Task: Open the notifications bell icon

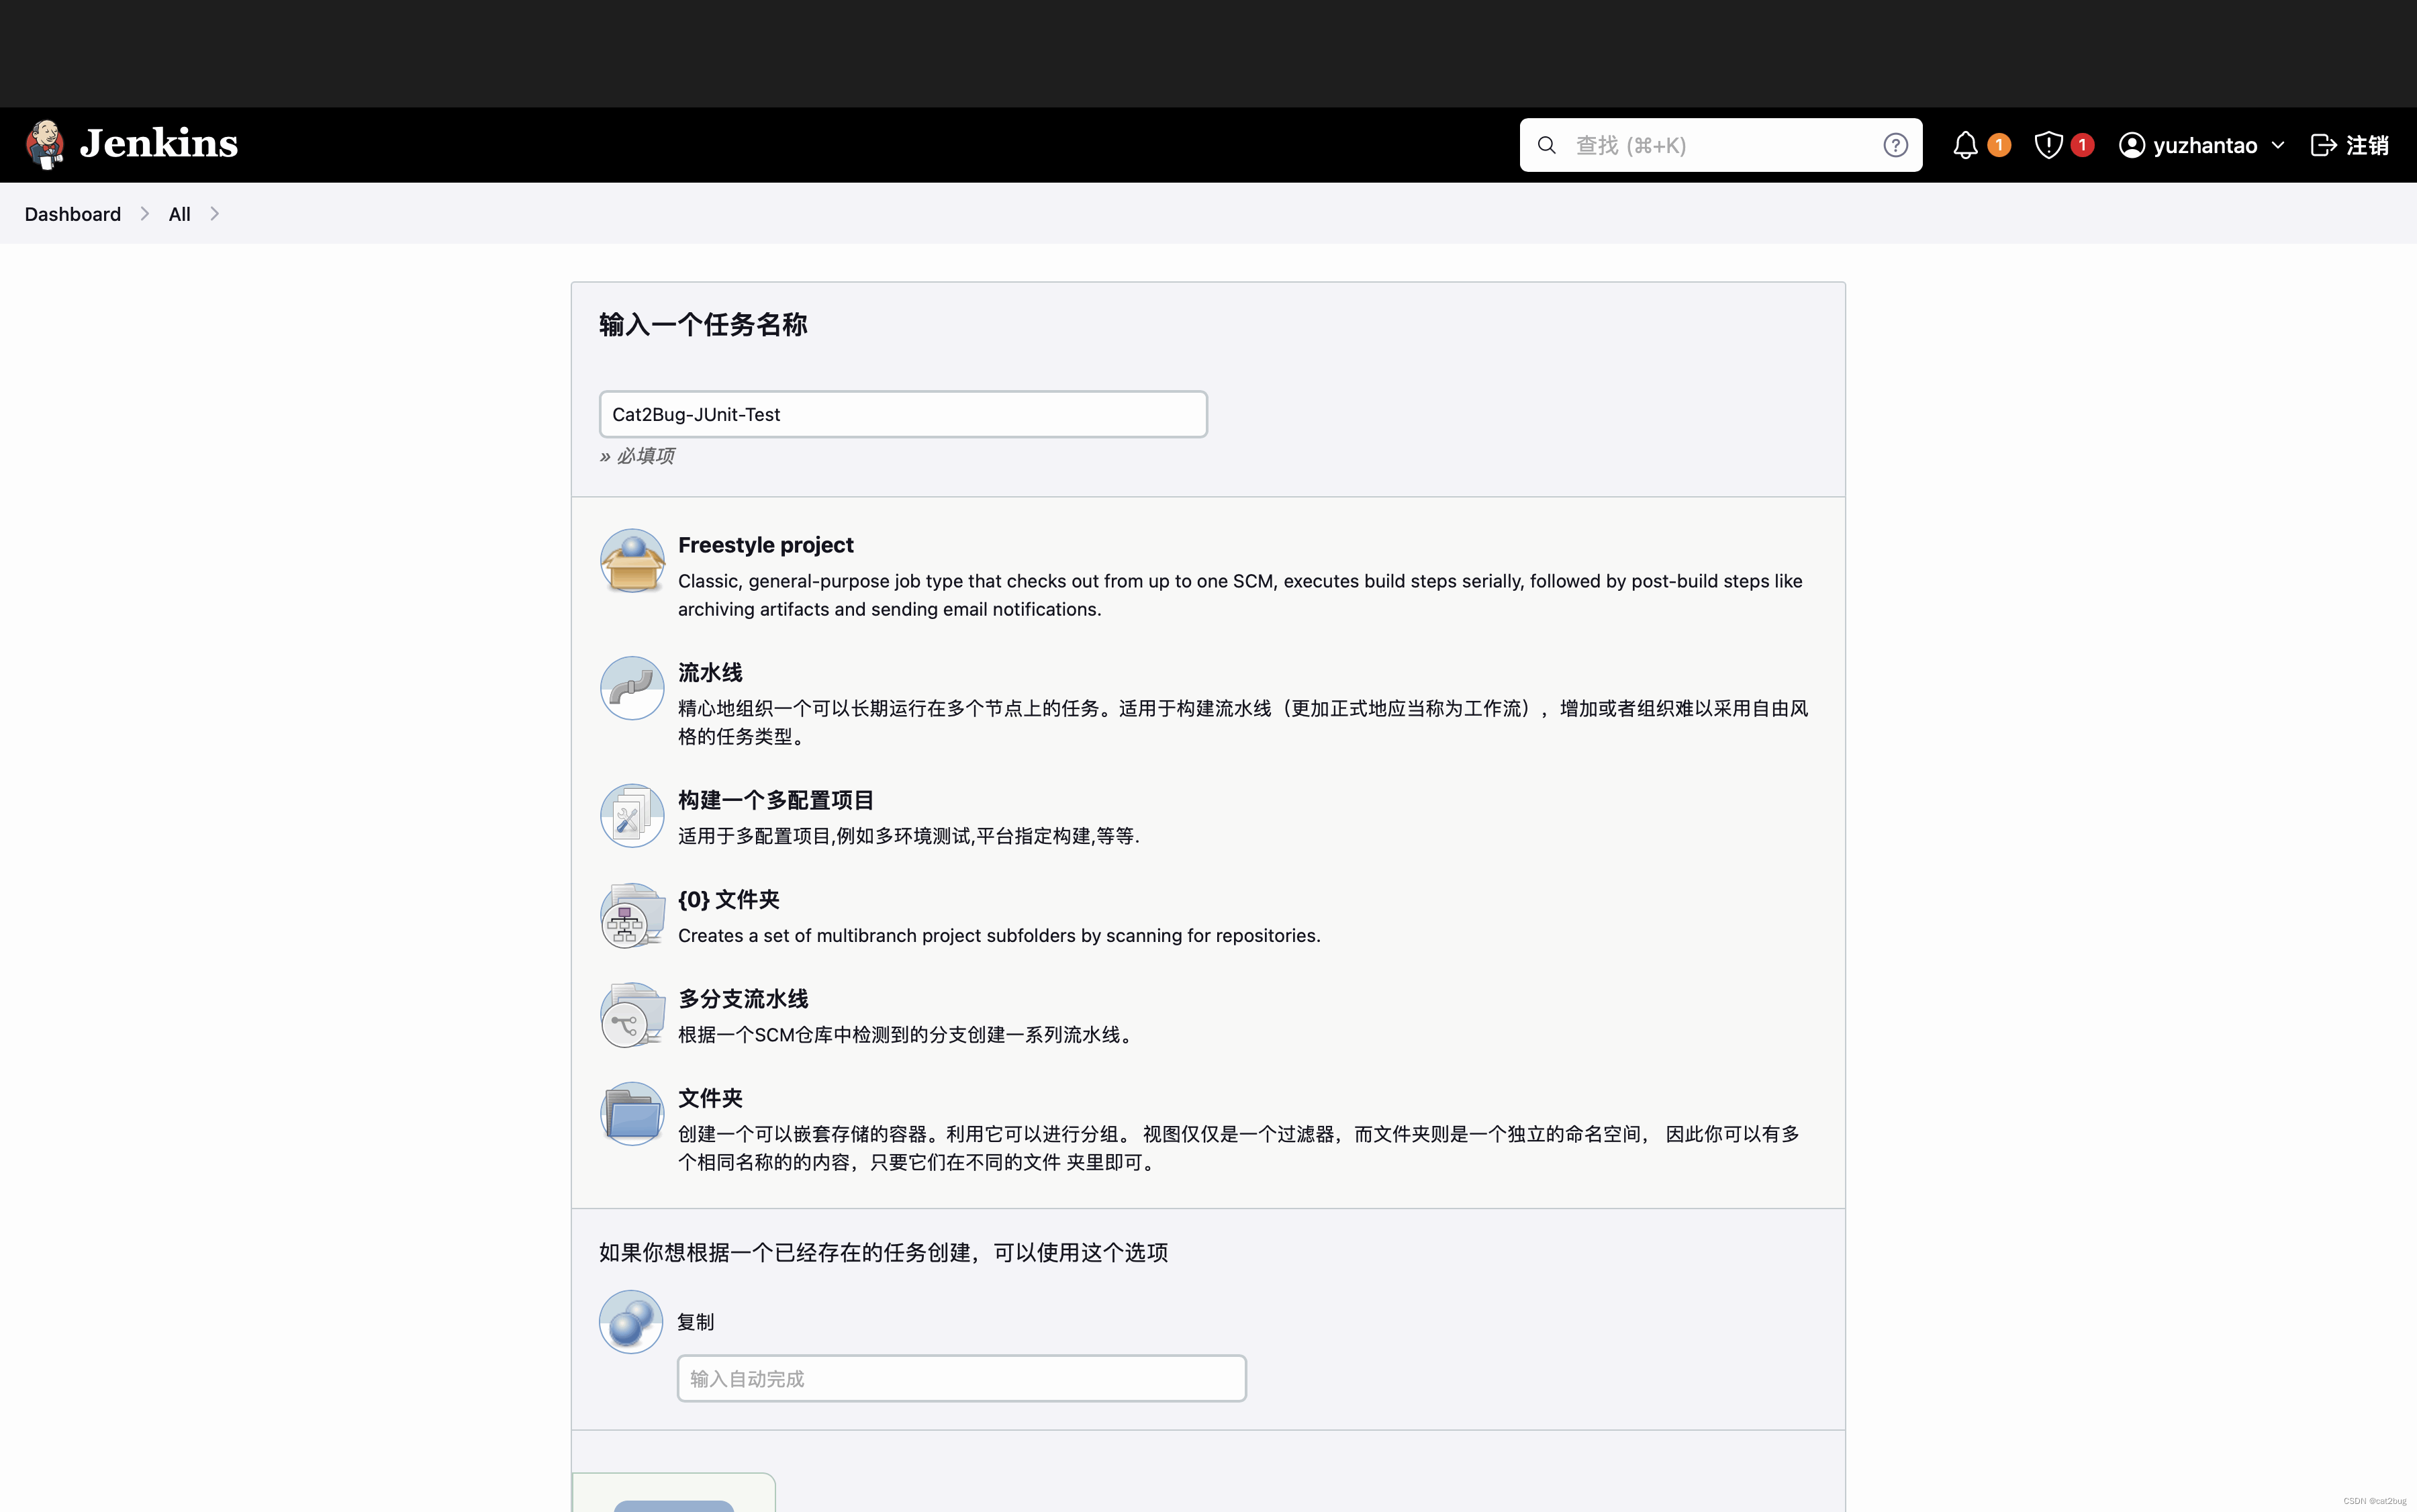Action: pos(1965,145)
